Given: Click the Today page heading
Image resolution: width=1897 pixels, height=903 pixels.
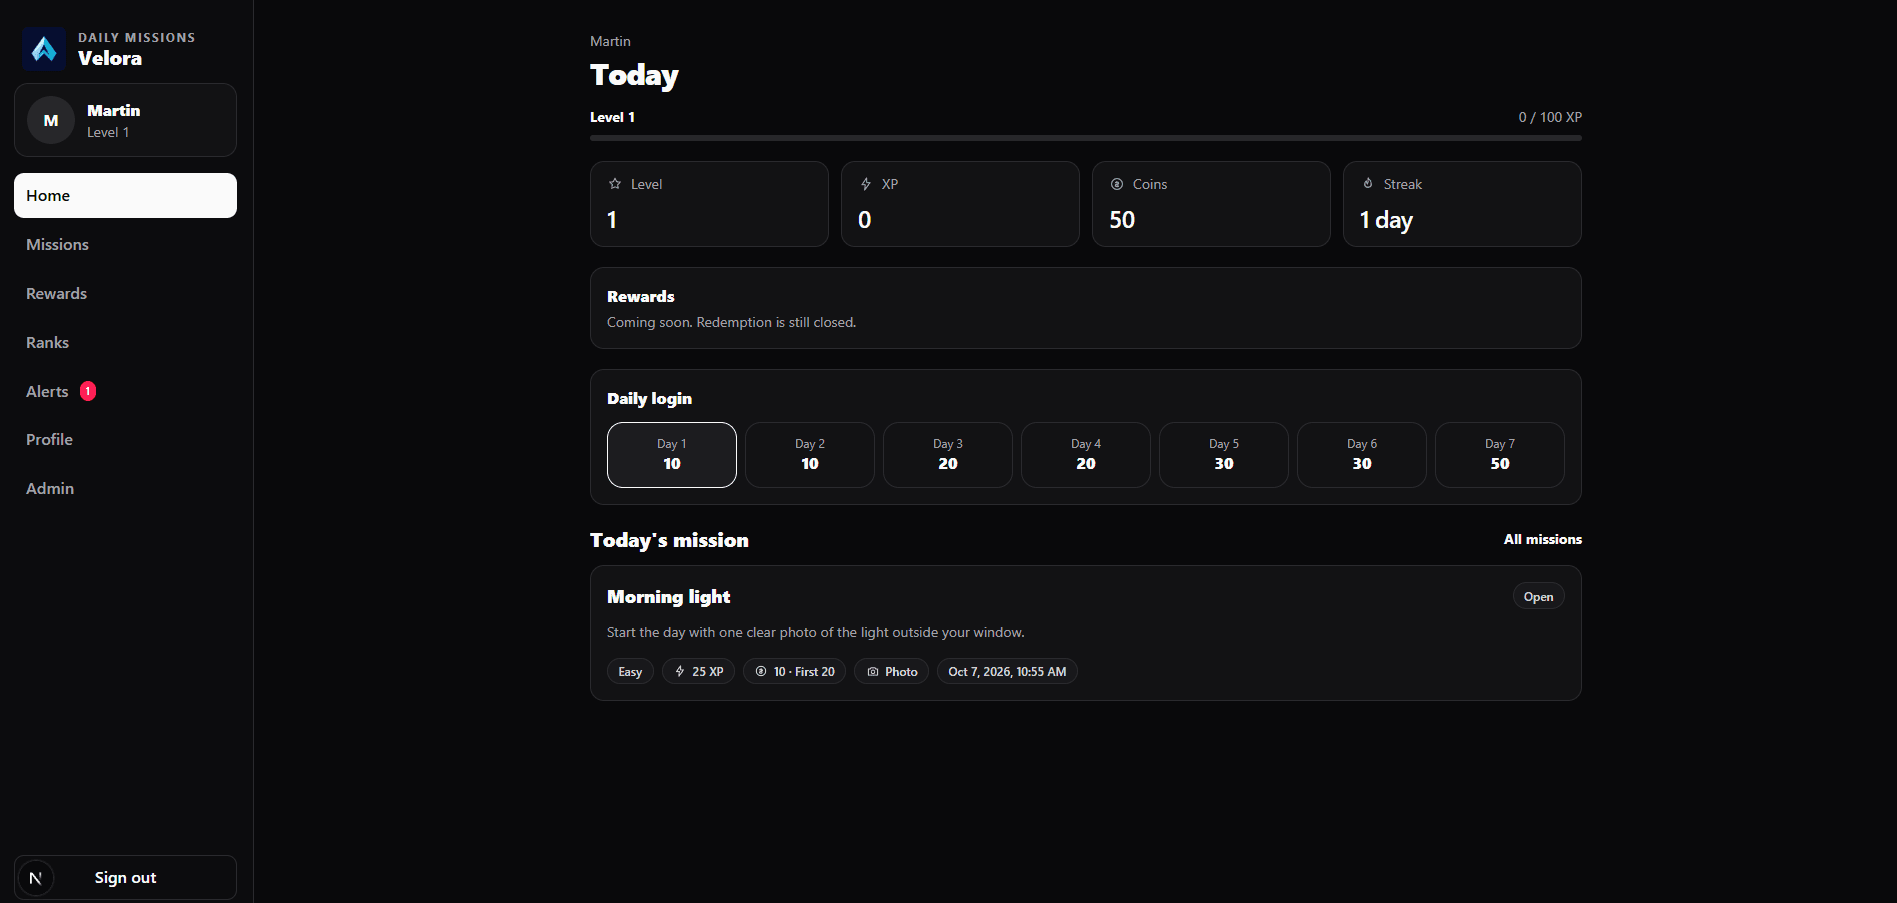Looking at the screenshot, I should (x=634, y=75).
